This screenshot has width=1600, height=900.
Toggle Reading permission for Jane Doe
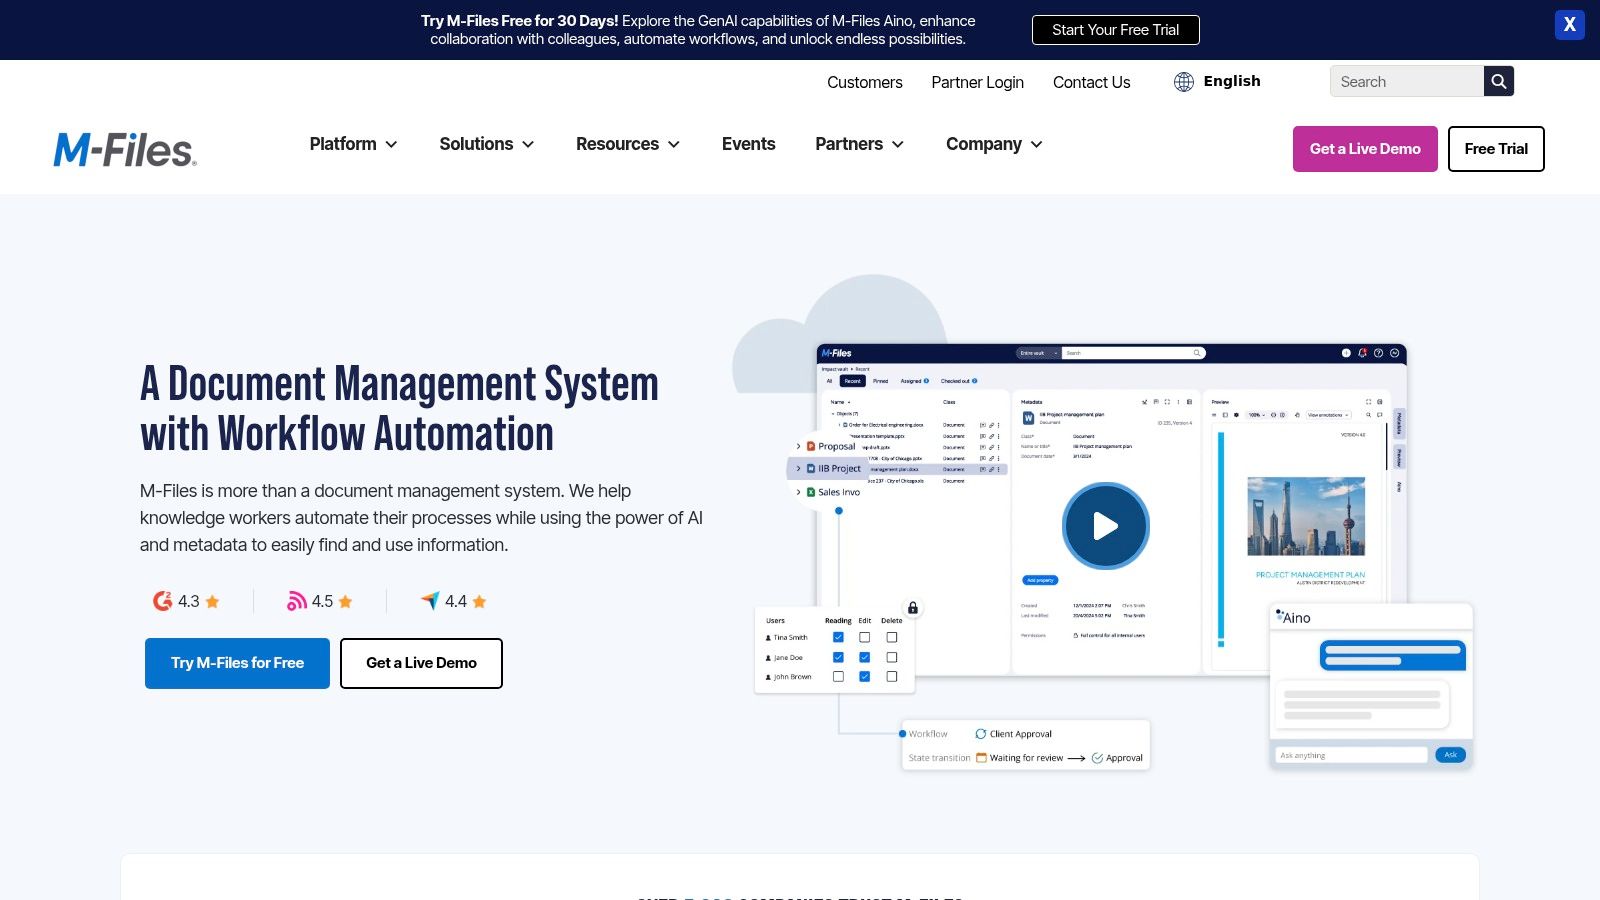[838, 657]
